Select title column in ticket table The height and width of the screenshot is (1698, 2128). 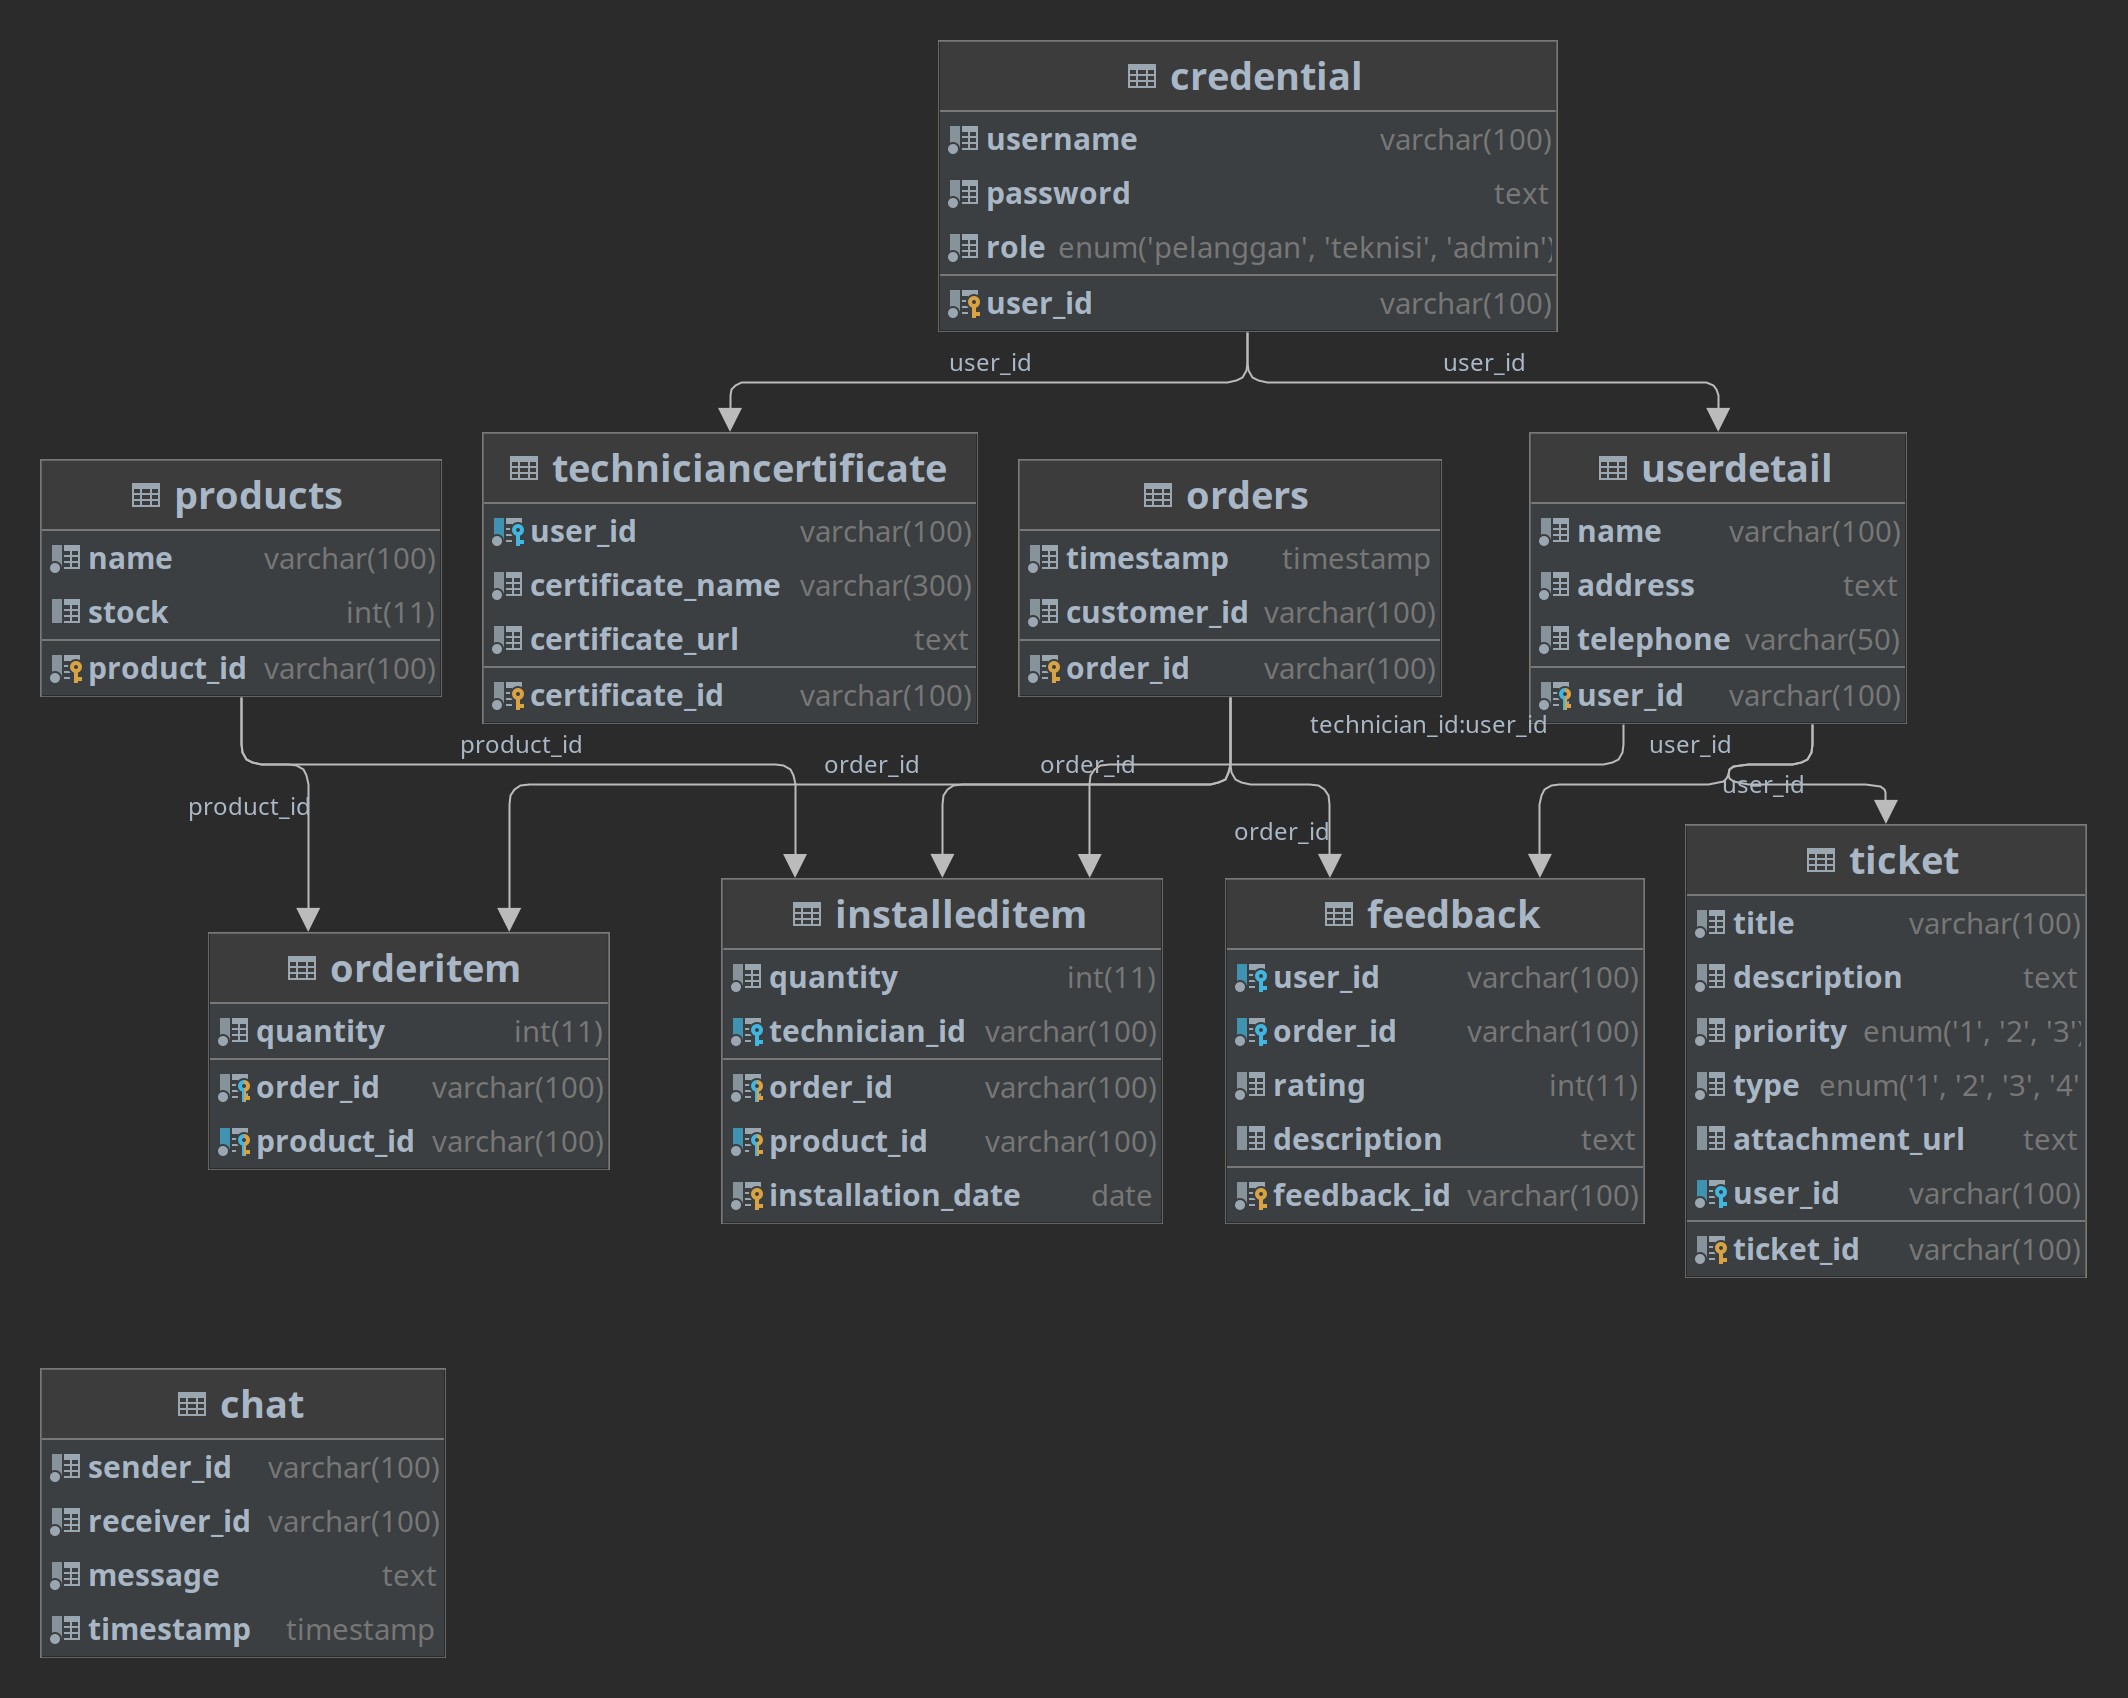(1886, 924)
